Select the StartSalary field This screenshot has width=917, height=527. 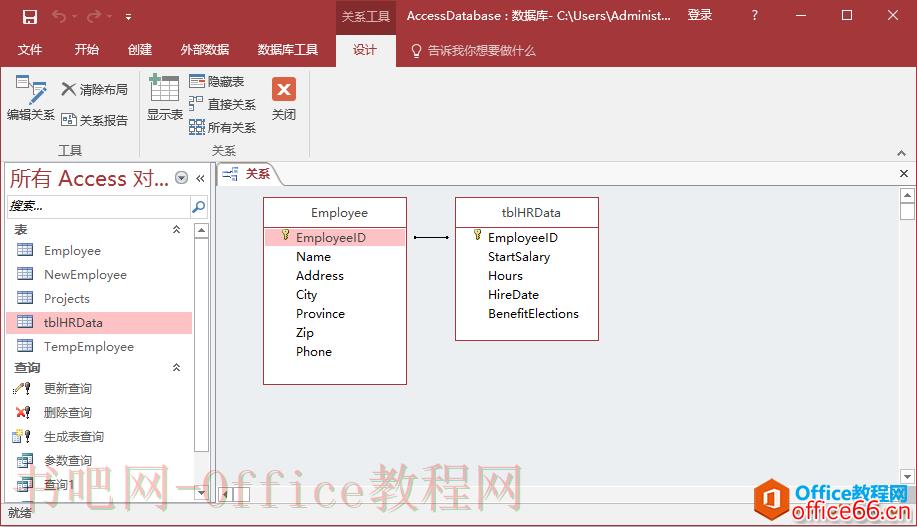pos(519,257)
